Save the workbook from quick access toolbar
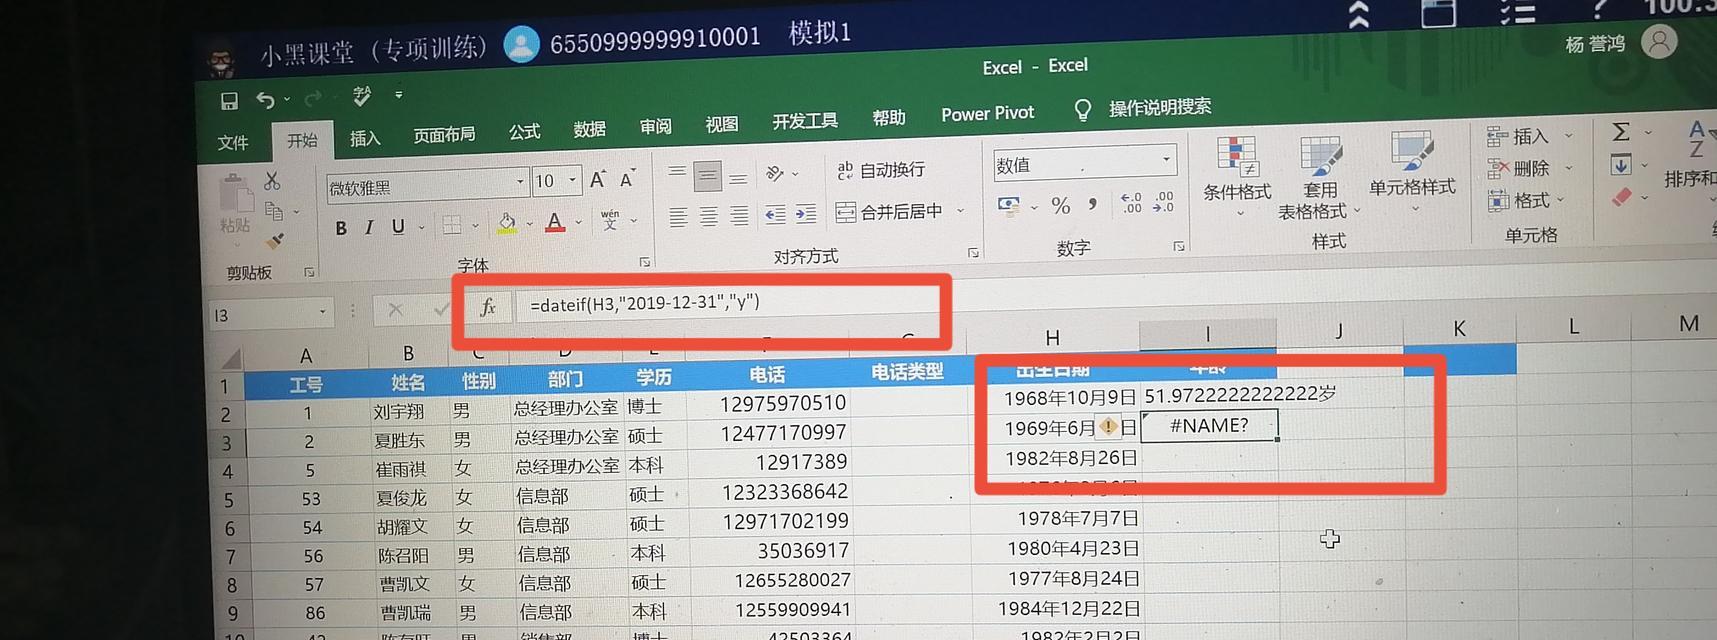1717x640 pixels. pyautogui.click(x=229, y=100)
